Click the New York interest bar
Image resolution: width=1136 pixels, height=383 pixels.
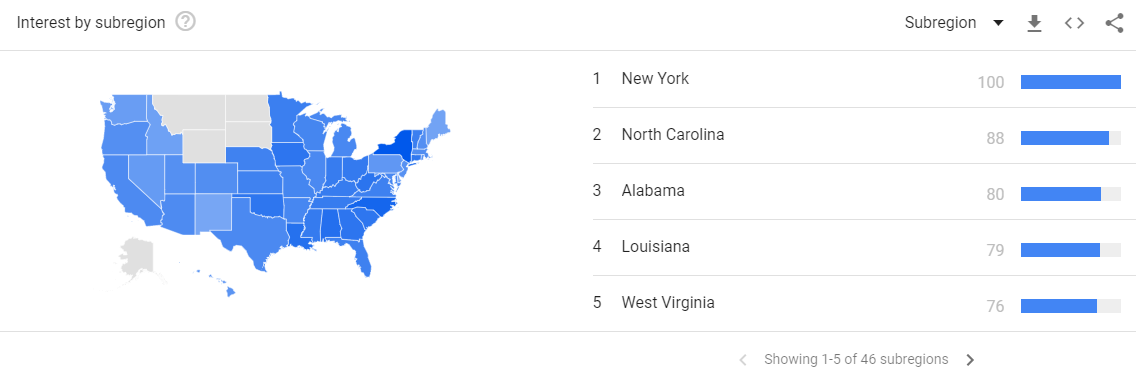[x=1071, y=82]
